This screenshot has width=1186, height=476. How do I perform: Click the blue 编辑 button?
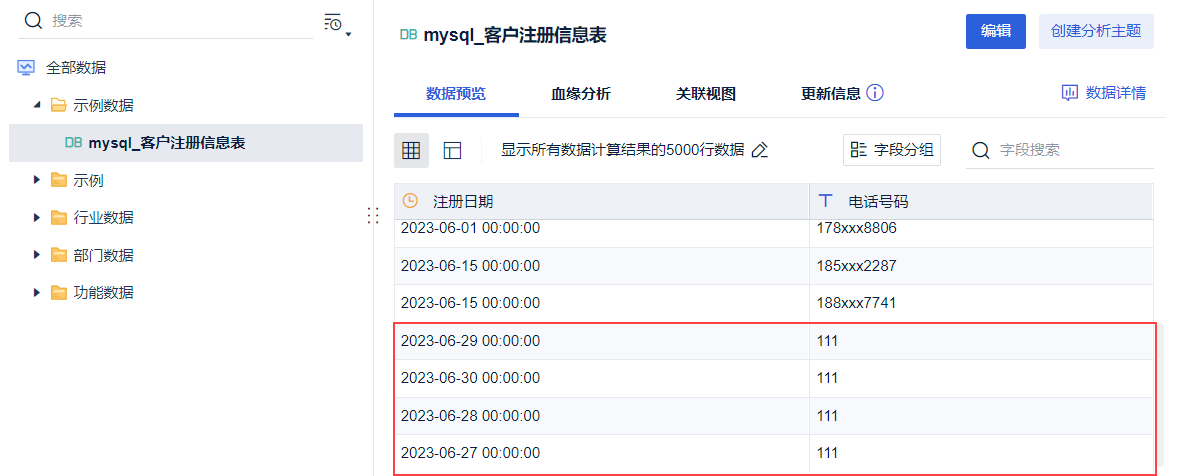tap(995, 31)
